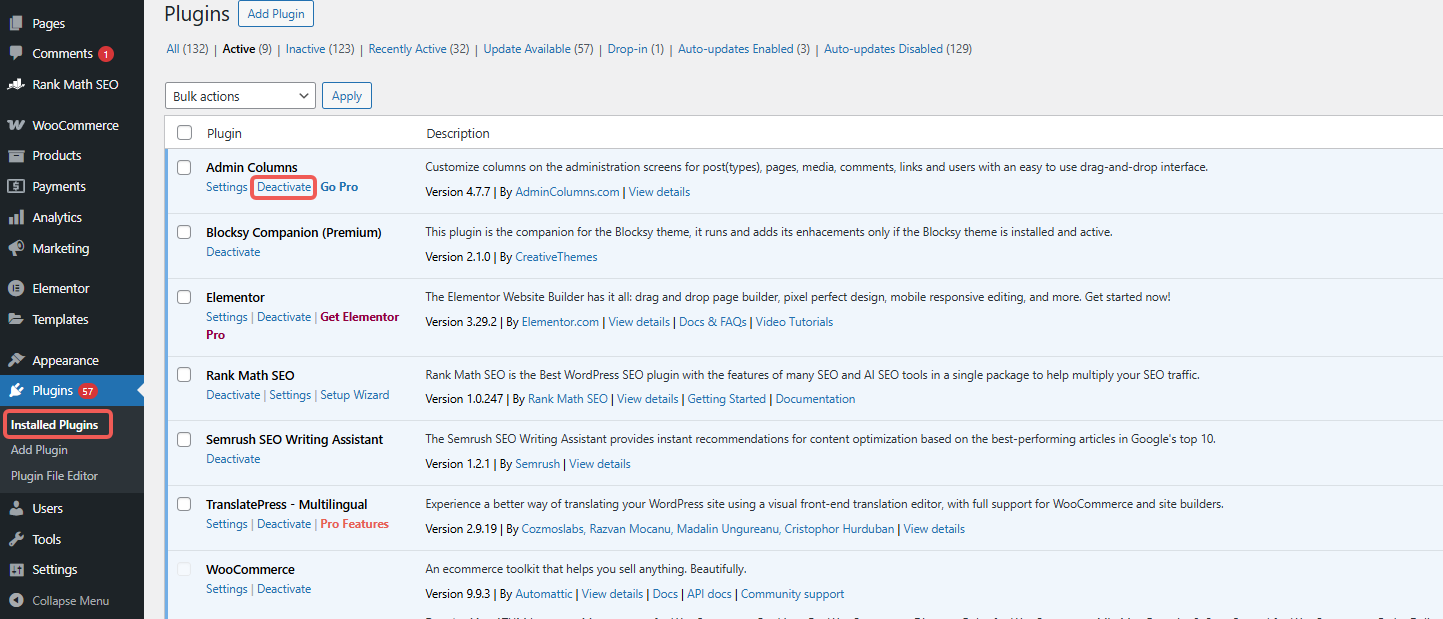Screen dimensions: 1443x619
Task: Click the Tools wrench icon
Action: (15, 539)
